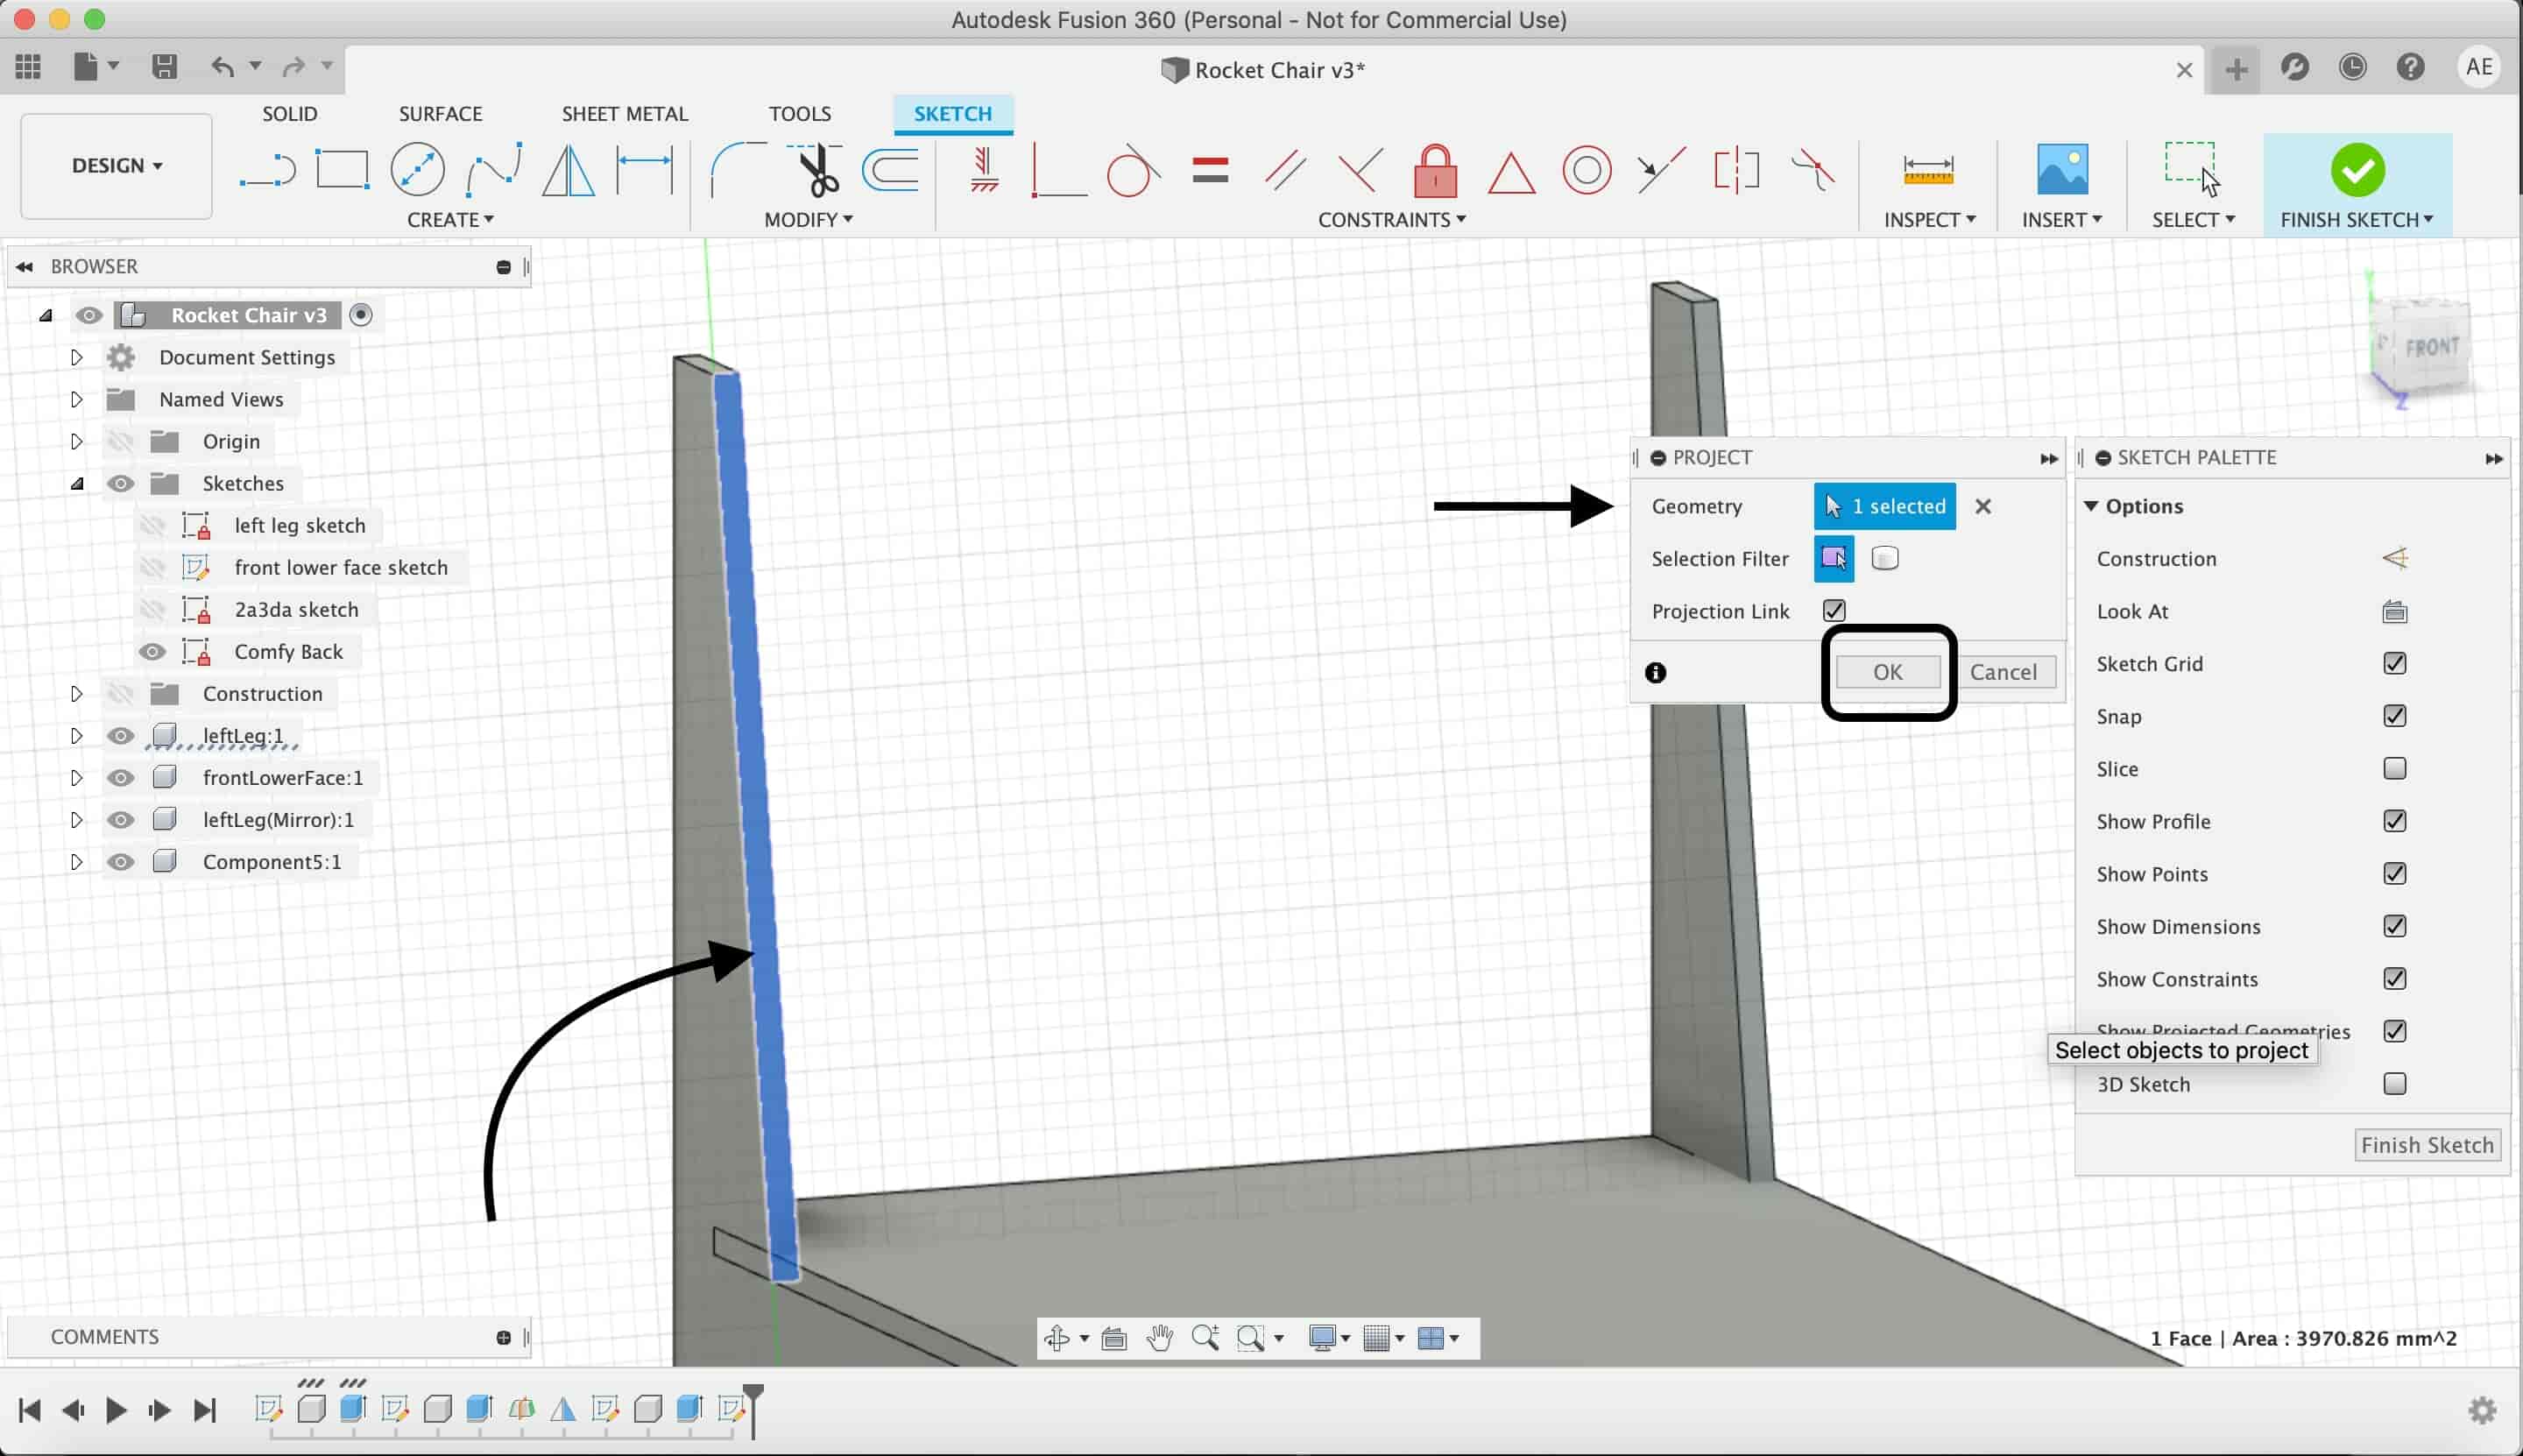The image size is (2523, 1456).
Task: Enable the 3D Sketch checkbox
Action: tap(2394, 1083)
